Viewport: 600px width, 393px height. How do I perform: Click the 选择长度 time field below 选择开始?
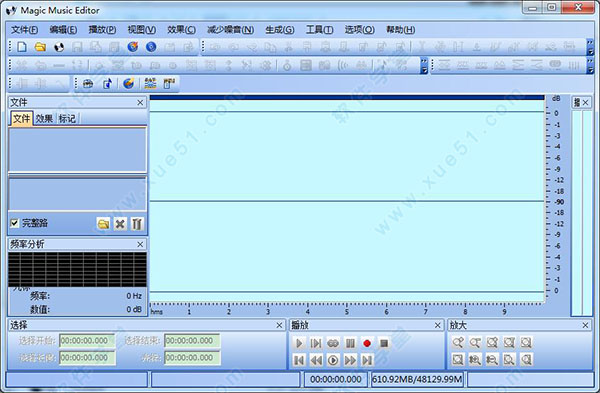[x=87, y=358]
